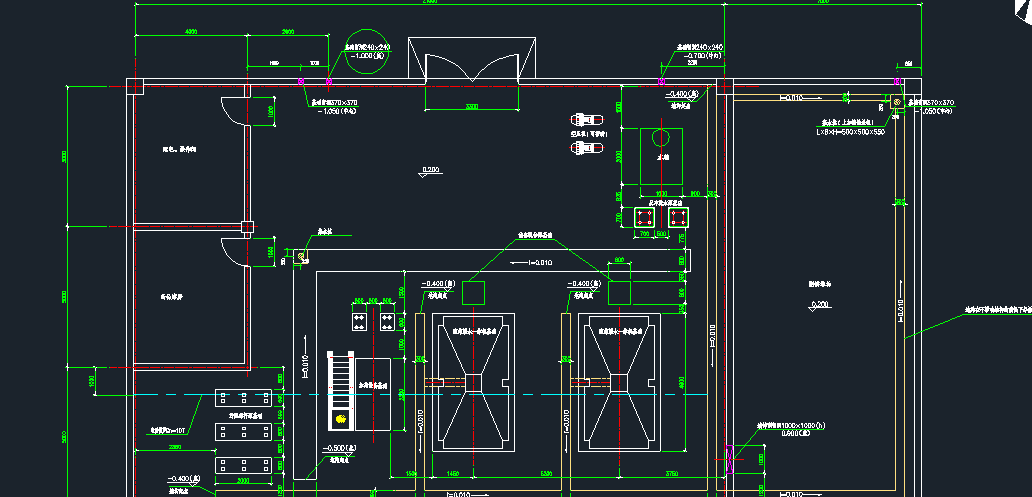Image resolution: width=1032 pixels, height=497 pixels.
Task: Select the sump symbol in the top-right room corner
Action: click(897, 102)
